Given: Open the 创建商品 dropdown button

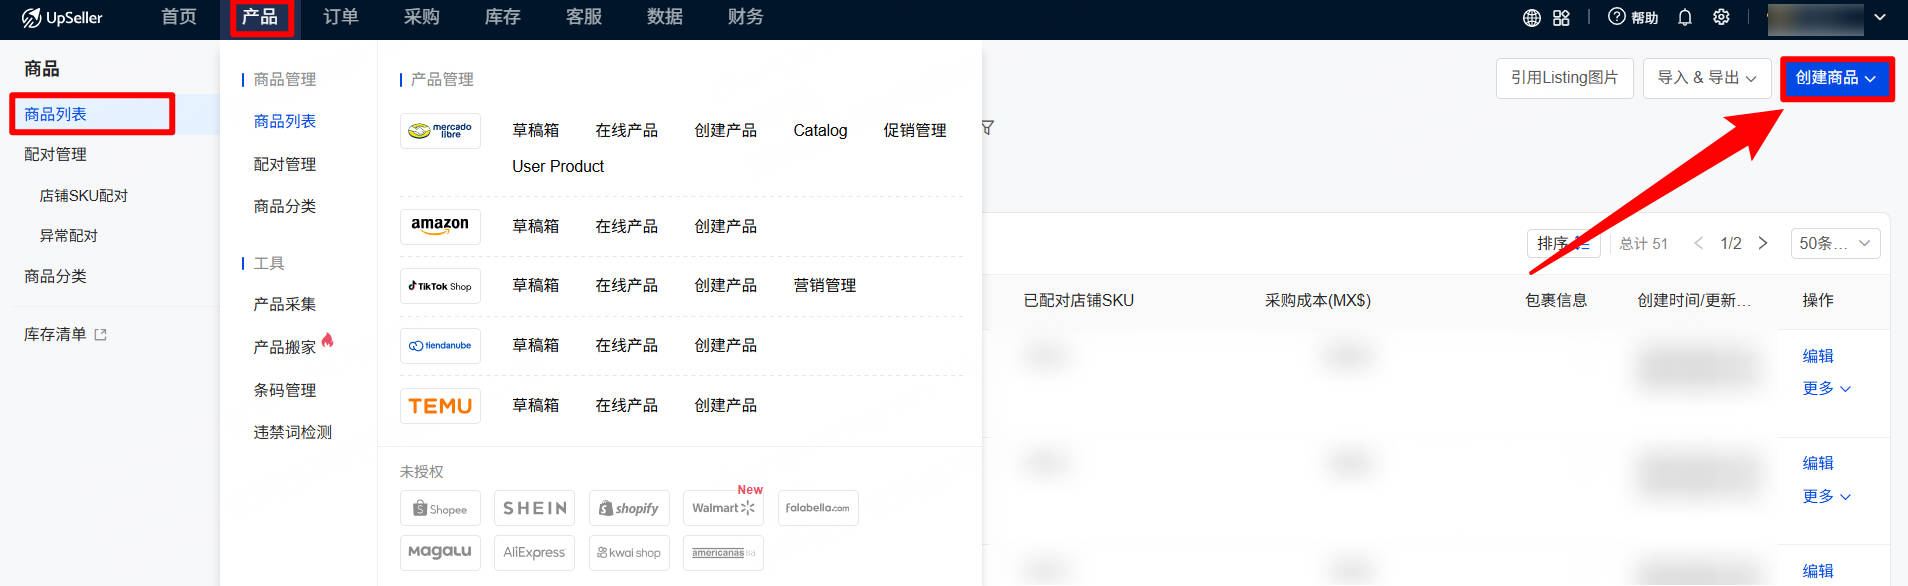Looking at the screenshot, I should 1836,78.
